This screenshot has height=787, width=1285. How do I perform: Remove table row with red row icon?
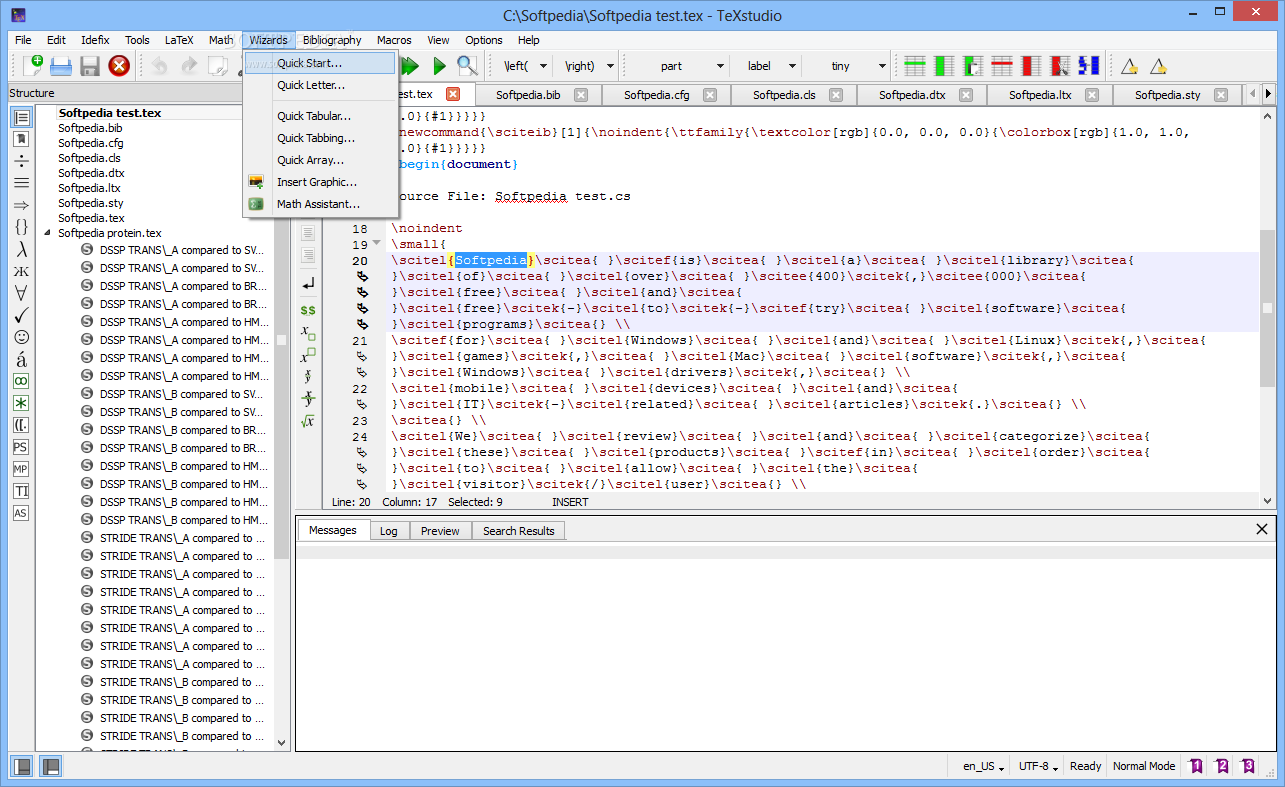click(x=1002, y=66)
